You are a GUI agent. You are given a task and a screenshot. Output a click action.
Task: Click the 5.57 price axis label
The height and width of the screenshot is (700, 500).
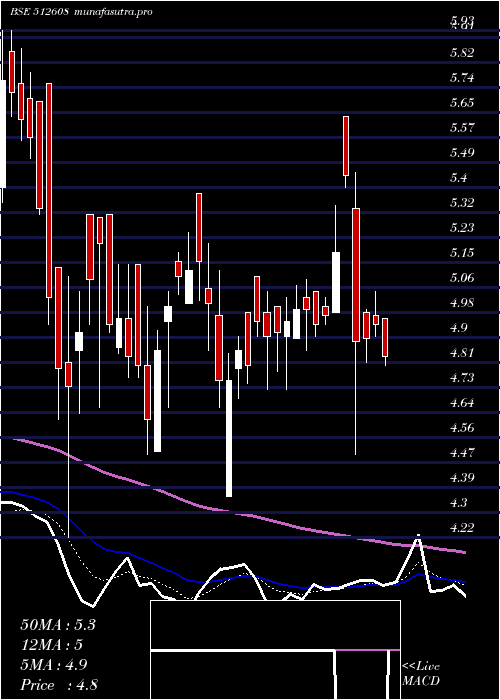pos(462,128)
